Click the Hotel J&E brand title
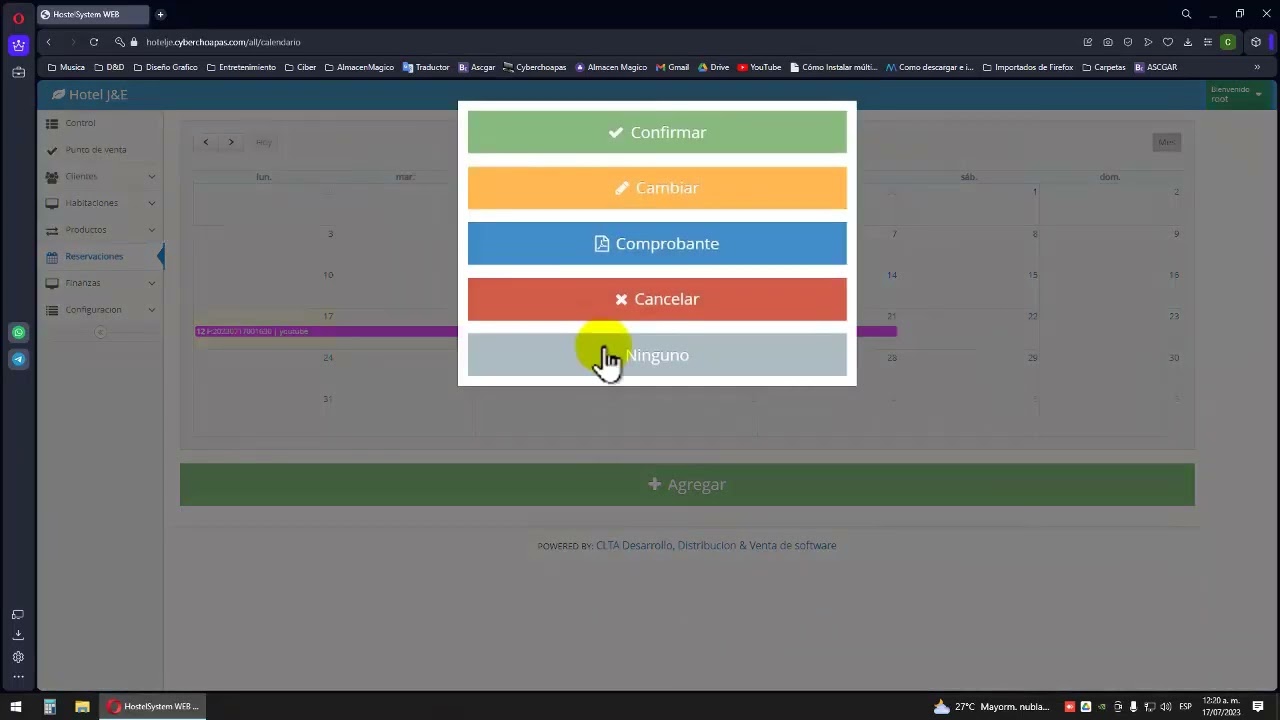The width and height of the screenshot is (1280, 720). [x=90, y=94]
